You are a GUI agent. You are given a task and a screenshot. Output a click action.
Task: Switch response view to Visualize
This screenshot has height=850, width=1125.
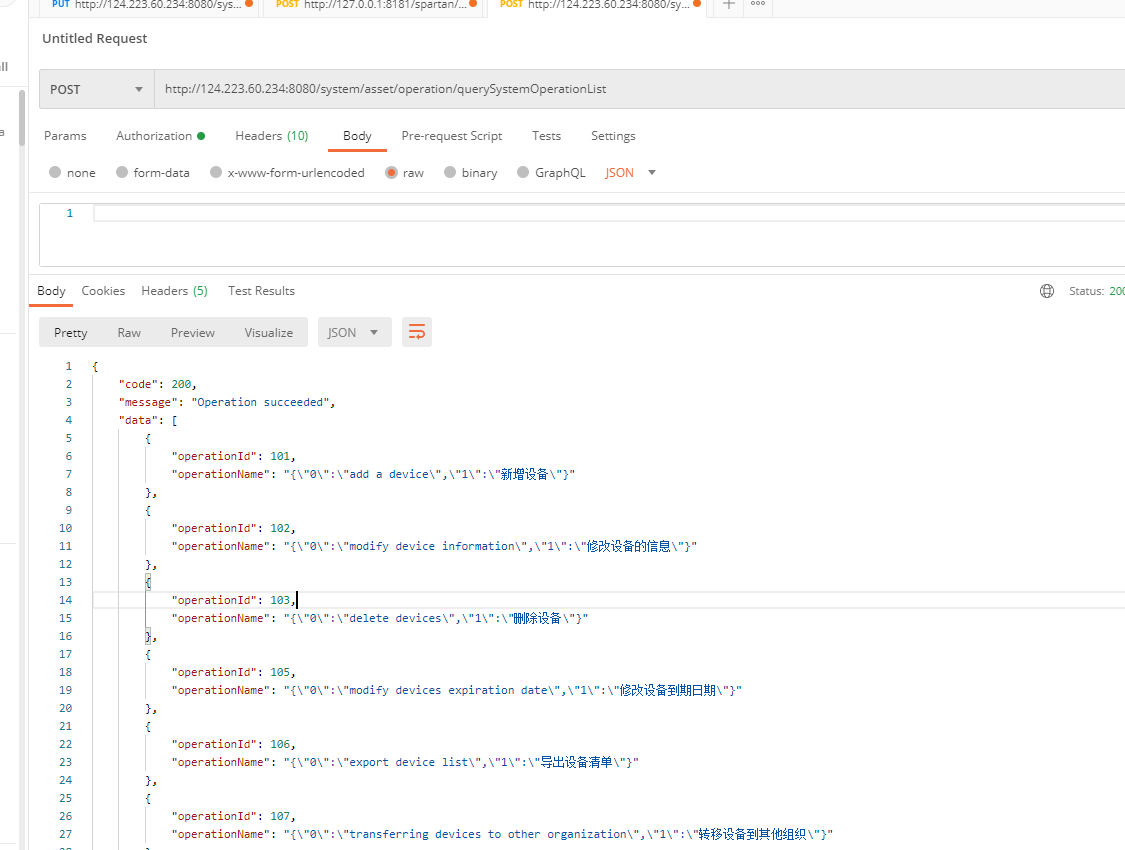[268, 333]
